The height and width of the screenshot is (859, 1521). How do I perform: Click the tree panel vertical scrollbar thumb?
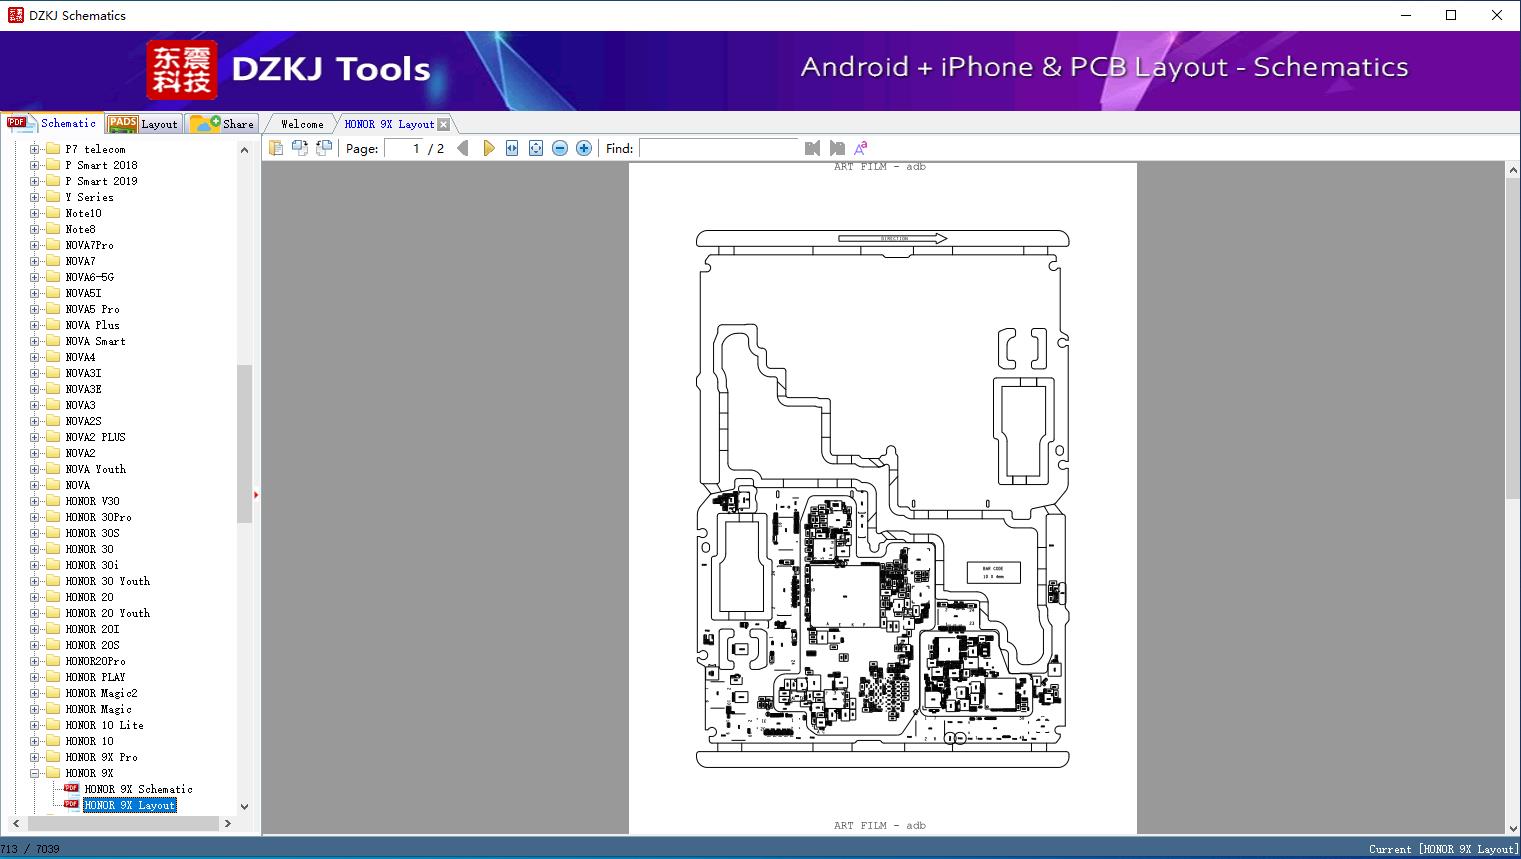[x=244, y=443]
